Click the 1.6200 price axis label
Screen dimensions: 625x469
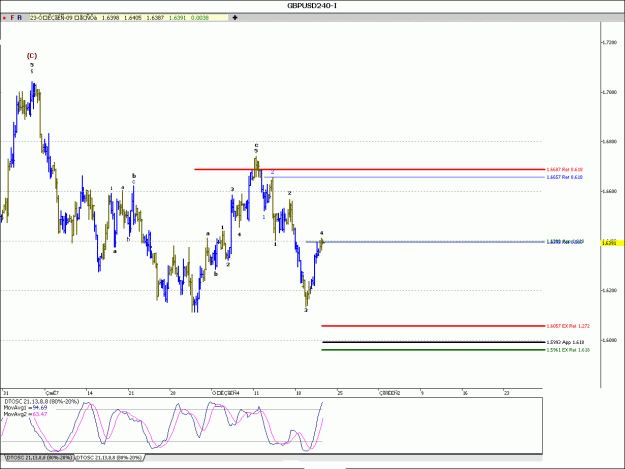(609, 290)
